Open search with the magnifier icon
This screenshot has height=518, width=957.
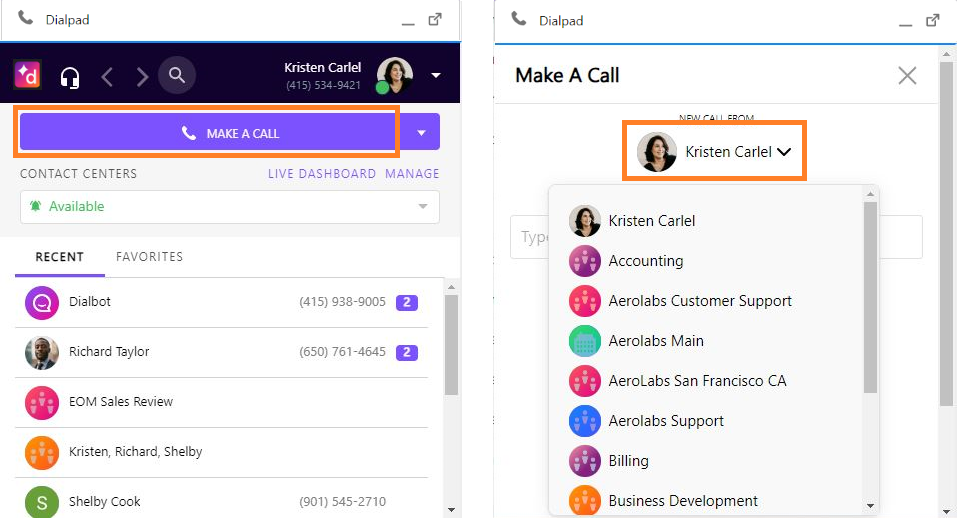click(x=177, y=75)
